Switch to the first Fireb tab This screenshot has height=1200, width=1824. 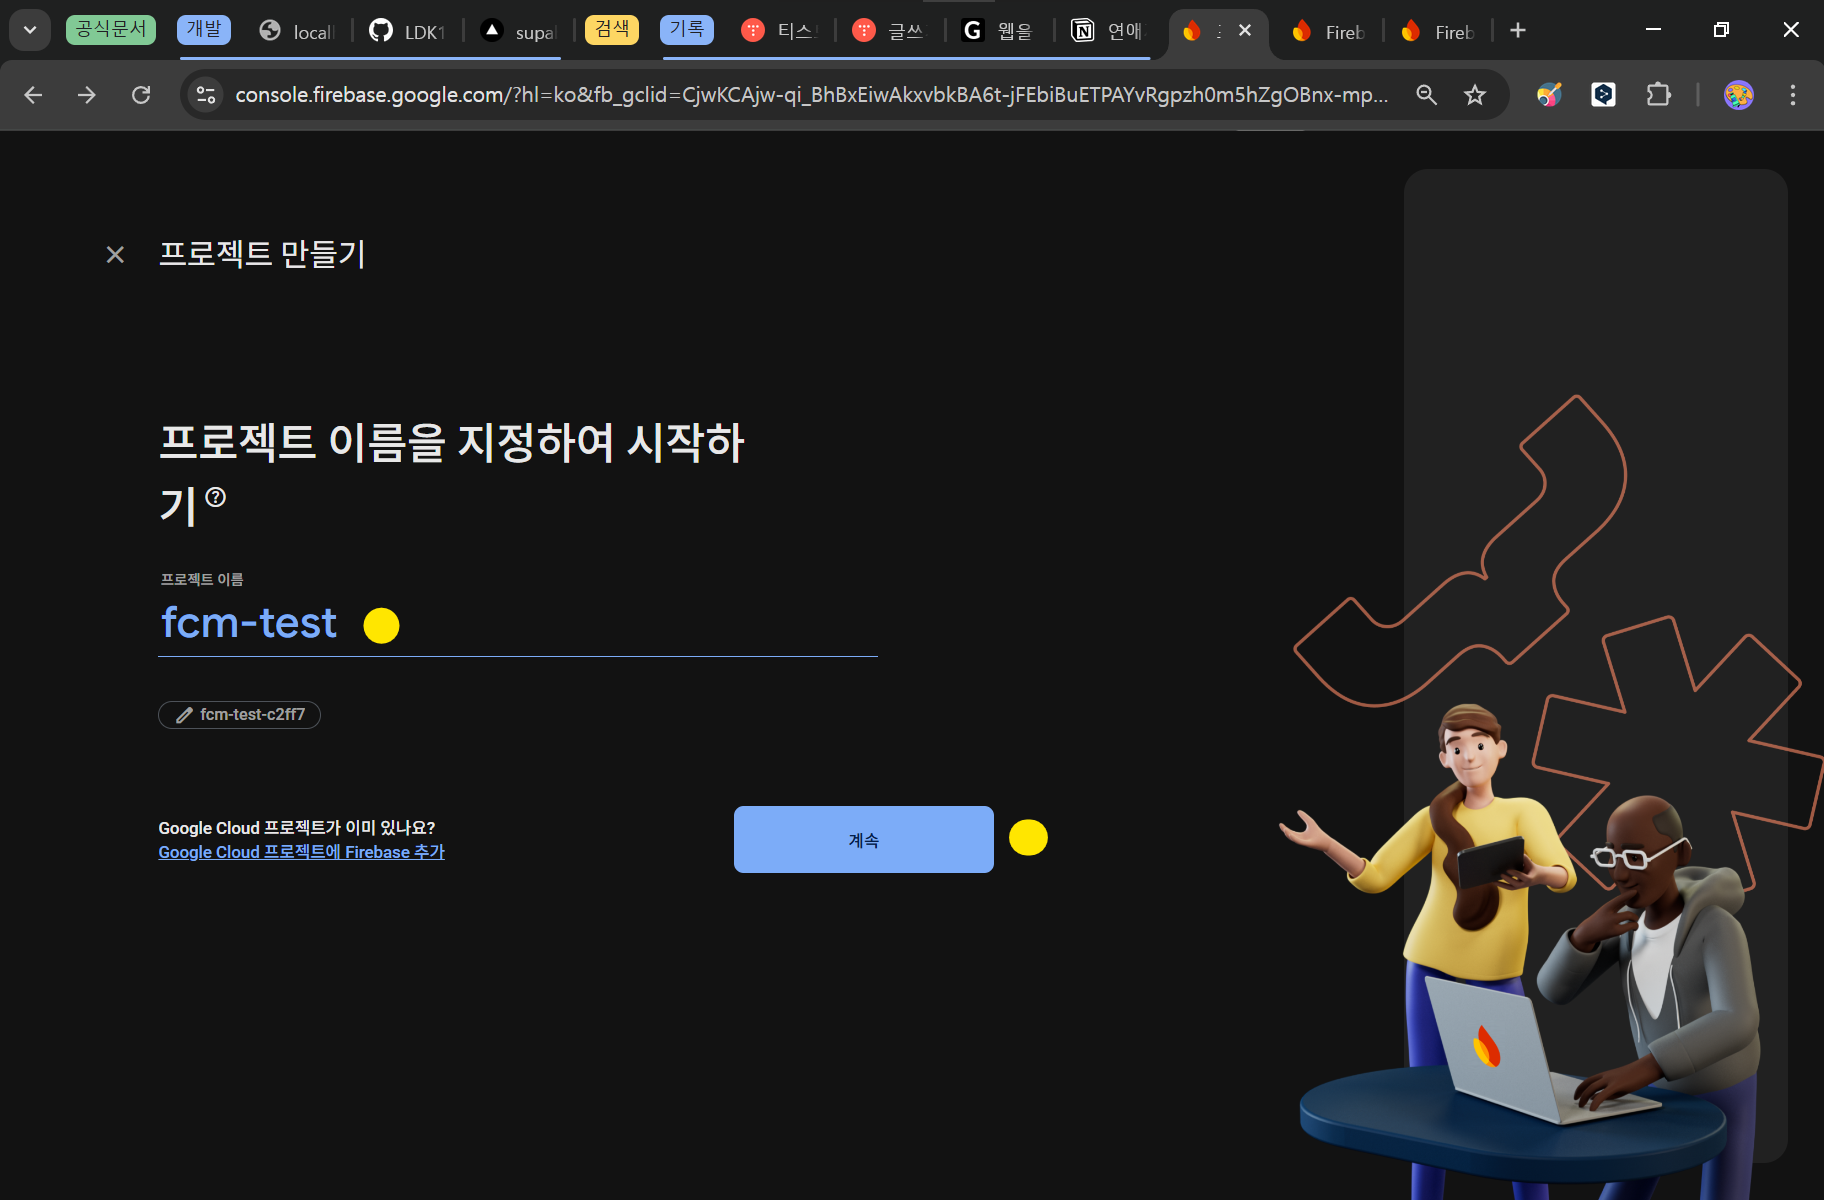tap(1328, 31)
